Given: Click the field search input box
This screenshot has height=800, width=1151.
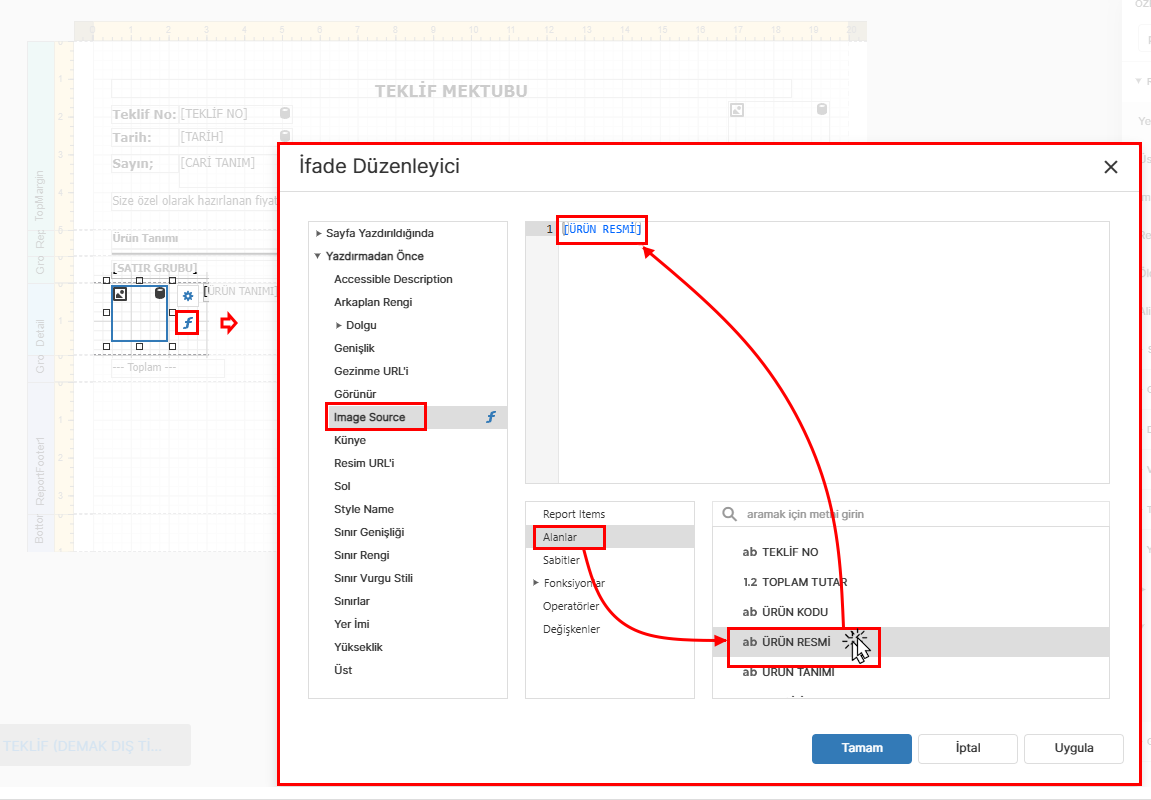Looking at the screenshot, I should 910,514.
